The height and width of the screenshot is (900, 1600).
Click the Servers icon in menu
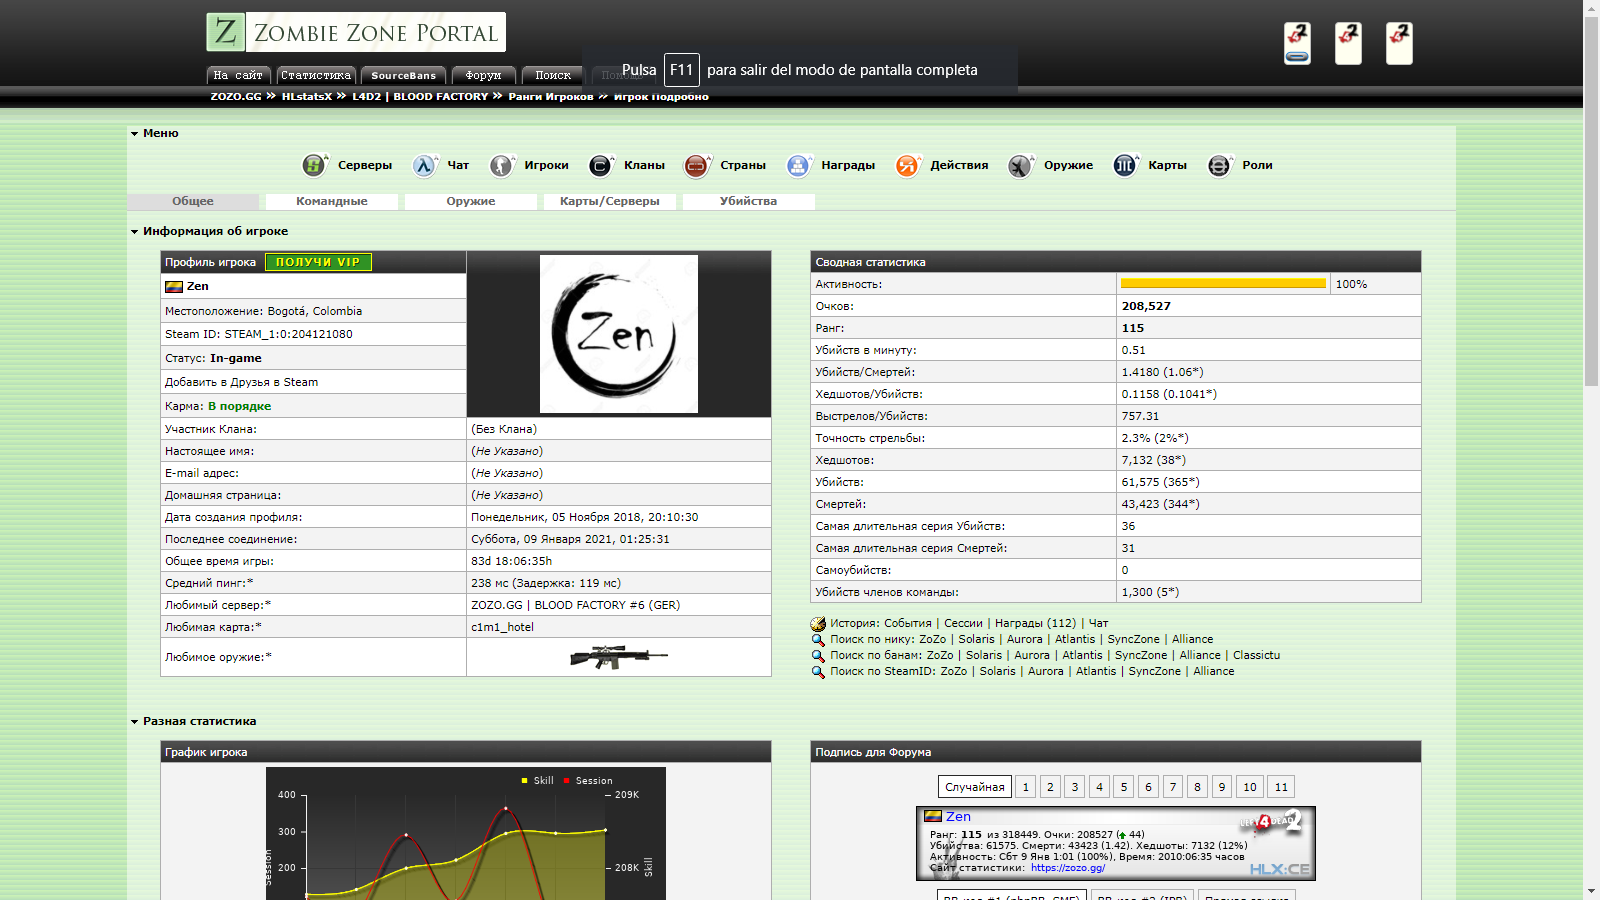[x=315, y=165]
